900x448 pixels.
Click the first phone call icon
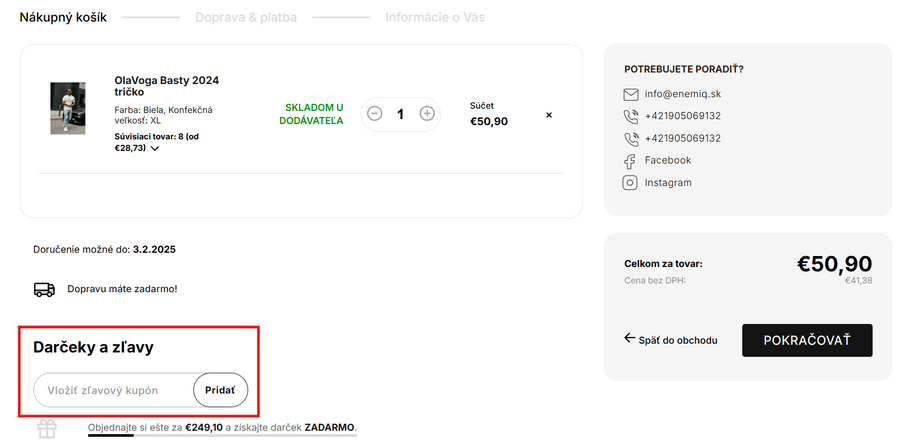[x=631, y=117]
